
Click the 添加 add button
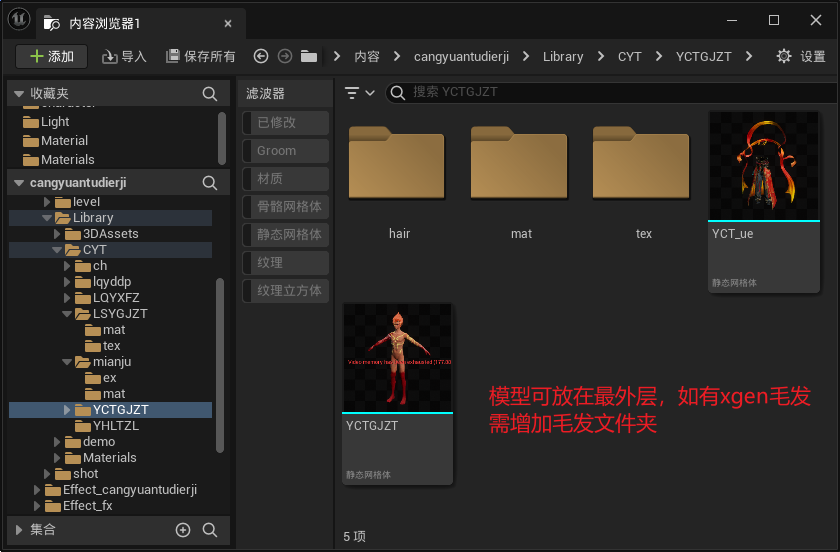(52, 57)
